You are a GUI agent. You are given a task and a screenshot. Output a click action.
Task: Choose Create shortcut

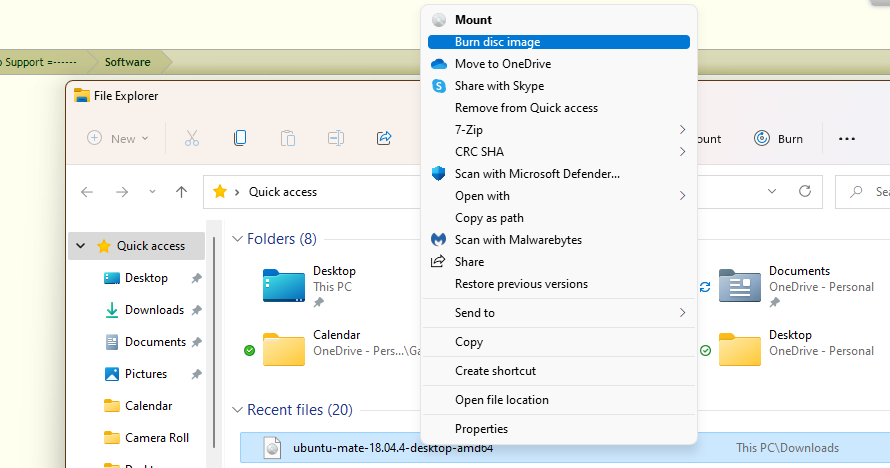click(x=559, y=371)
